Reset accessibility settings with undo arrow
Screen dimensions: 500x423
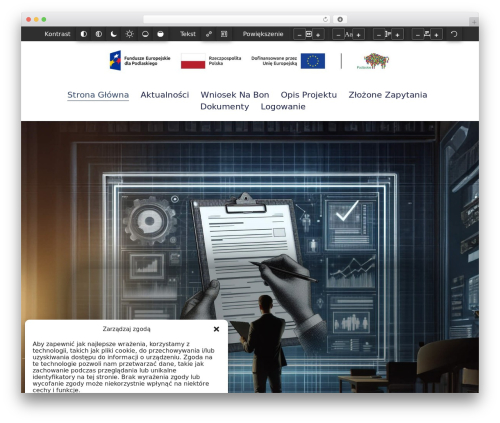tap(454, 34)
